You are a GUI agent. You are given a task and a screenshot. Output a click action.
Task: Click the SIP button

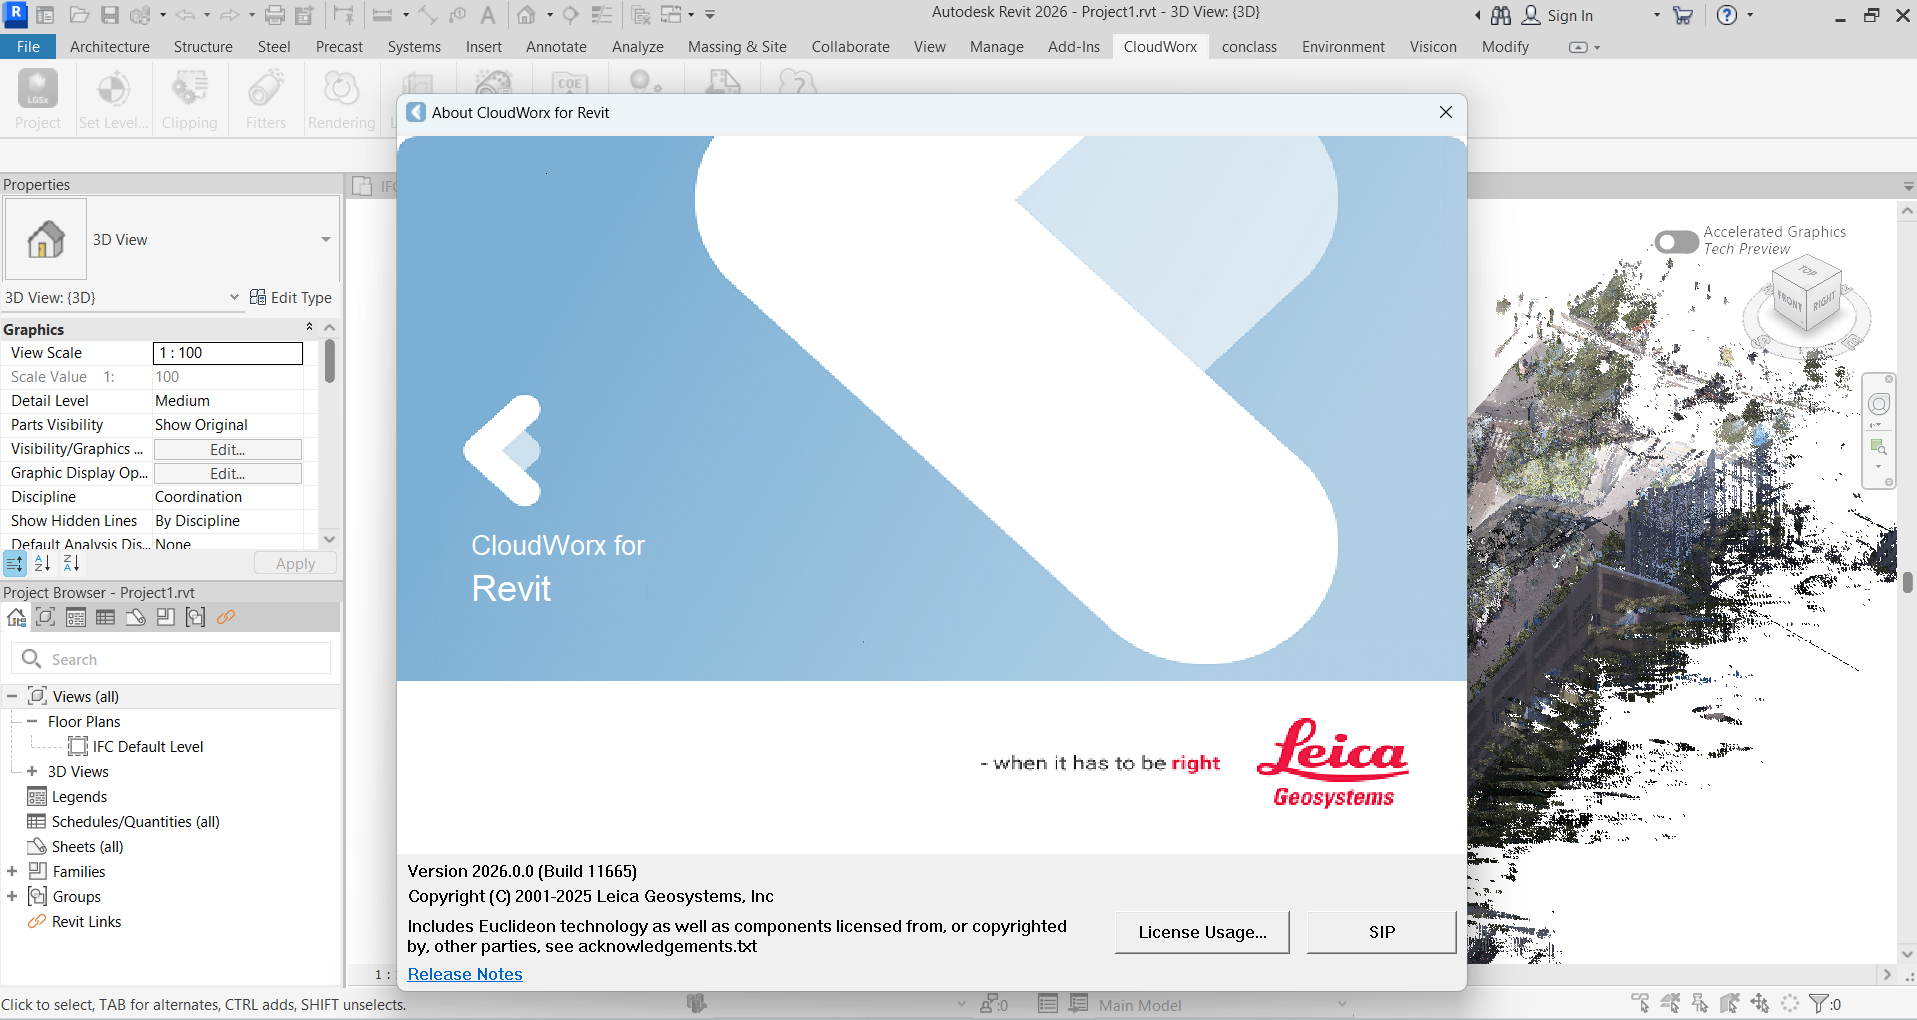[x=1382, y=932]
